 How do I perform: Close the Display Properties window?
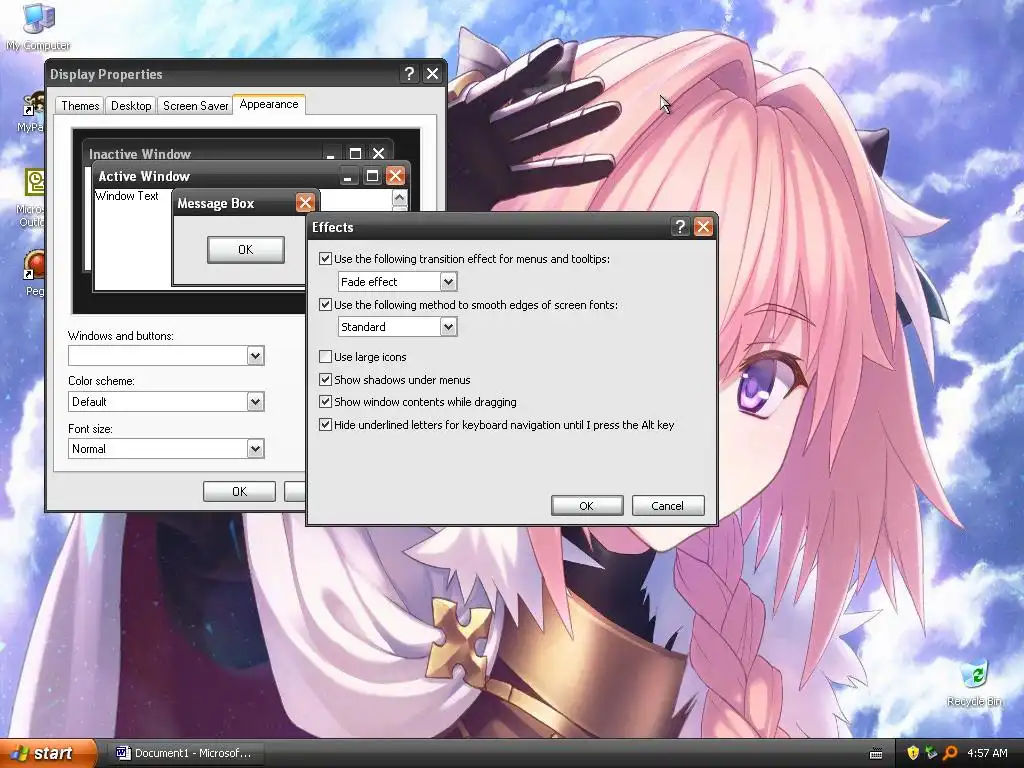click(x=432, y=74)
